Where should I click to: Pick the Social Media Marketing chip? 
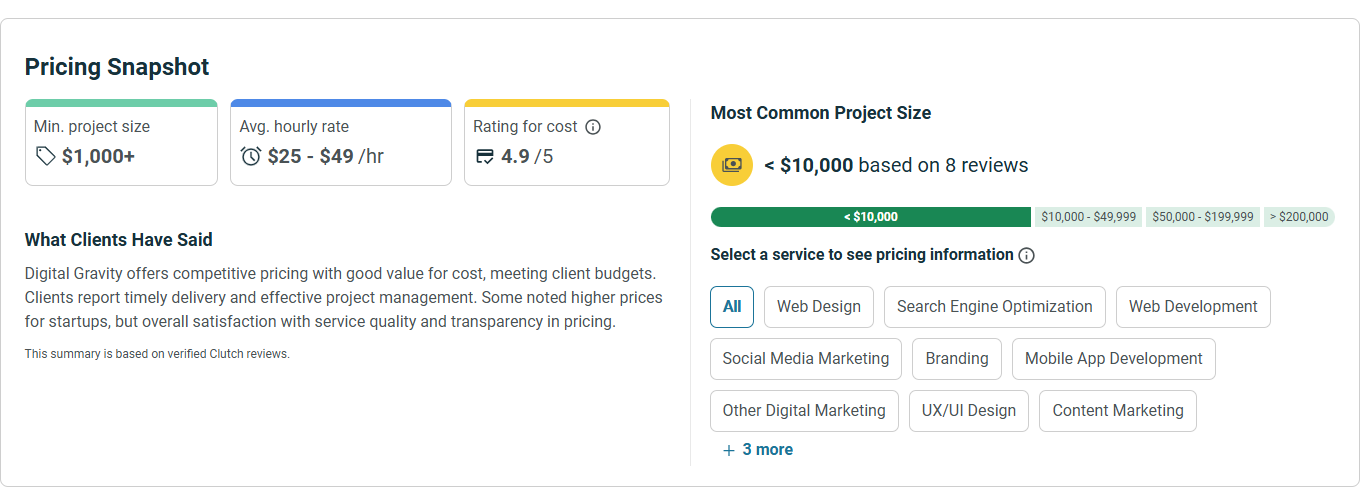tap(805, 359)
